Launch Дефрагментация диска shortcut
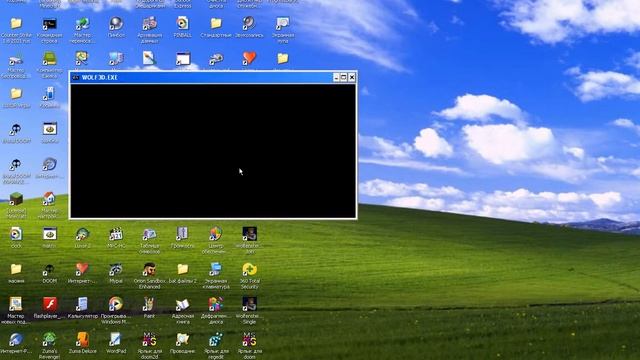640x360 pixels. pos(216,304)
